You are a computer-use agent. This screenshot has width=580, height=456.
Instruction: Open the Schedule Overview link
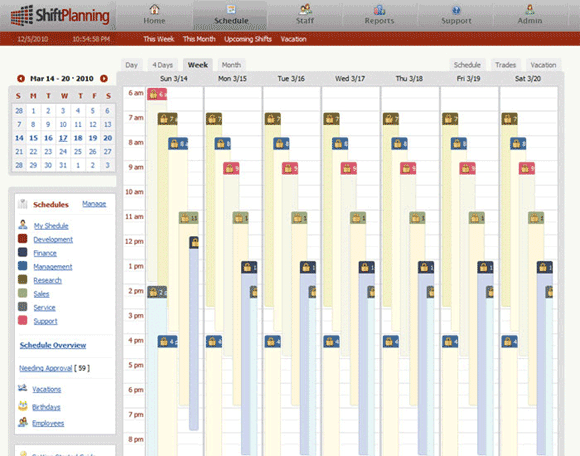(x=53, y=345)
